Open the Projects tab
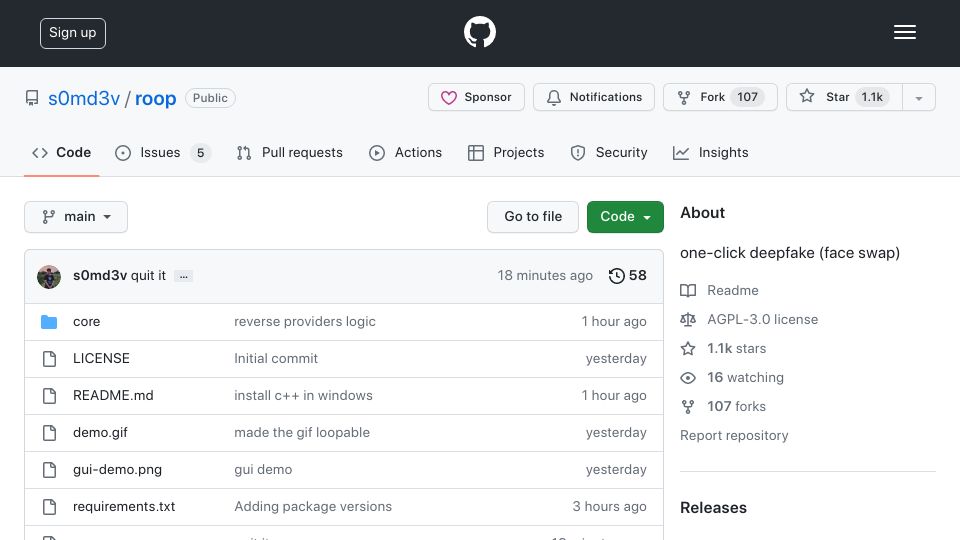This screenshot has height=540, width=960. click(x=506, y=152)
